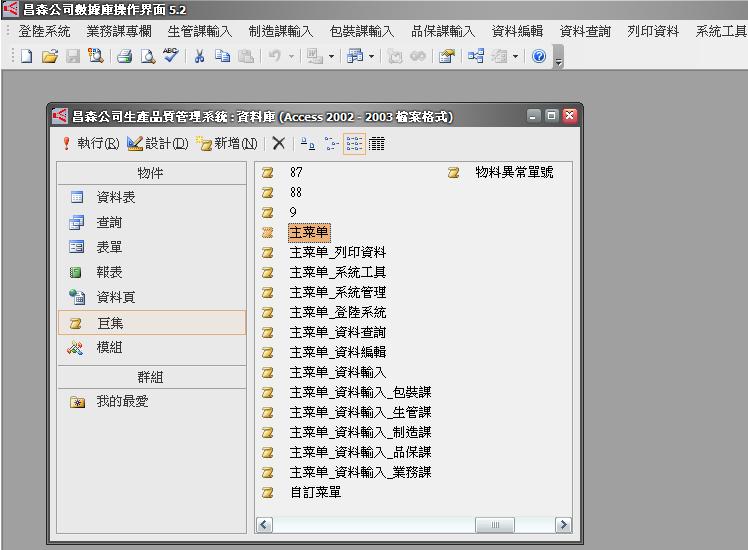
Task: Select 主菜单_資料編輯 macro
Action: pyautogui.click(x=338, y=353)
